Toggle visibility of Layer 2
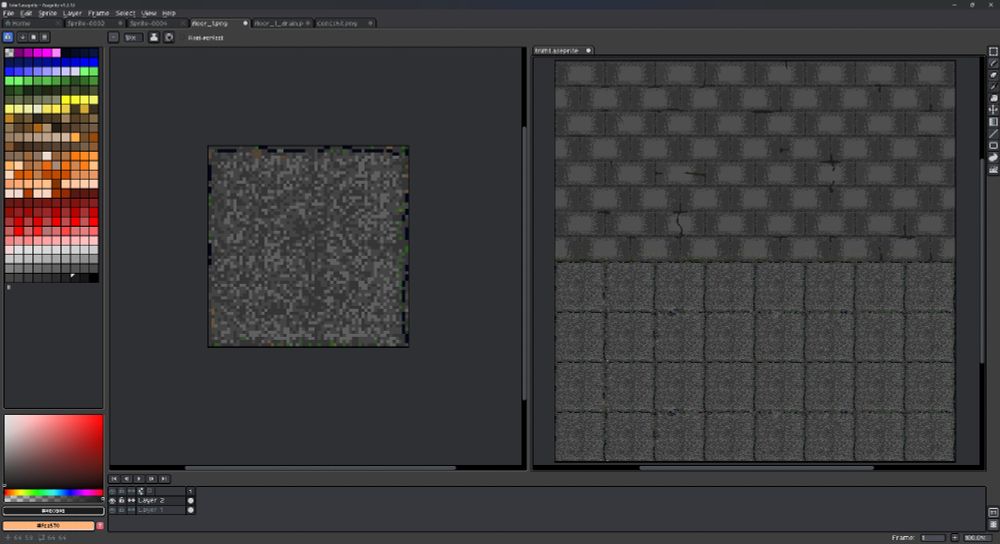Viewport: 1000px width, 544px height. click(x=112, y=500)
